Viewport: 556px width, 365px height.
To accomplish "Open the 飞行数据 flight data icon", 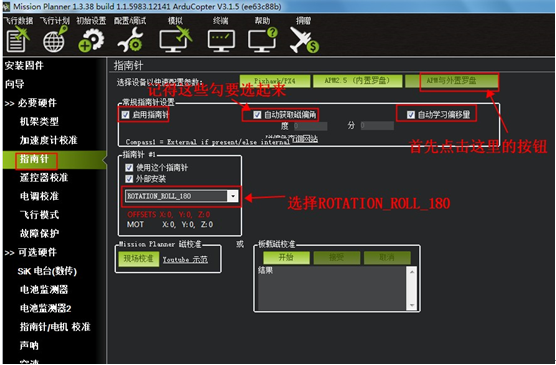I will click(x=18, y=40).
